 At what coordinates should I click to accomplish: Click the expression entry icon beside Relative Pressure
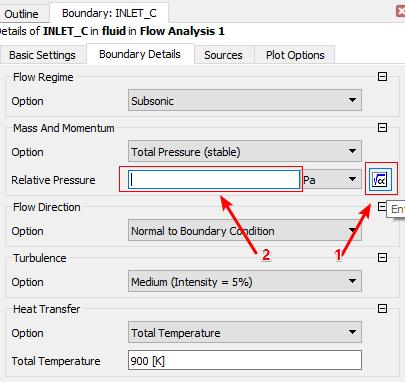[380, 180]
